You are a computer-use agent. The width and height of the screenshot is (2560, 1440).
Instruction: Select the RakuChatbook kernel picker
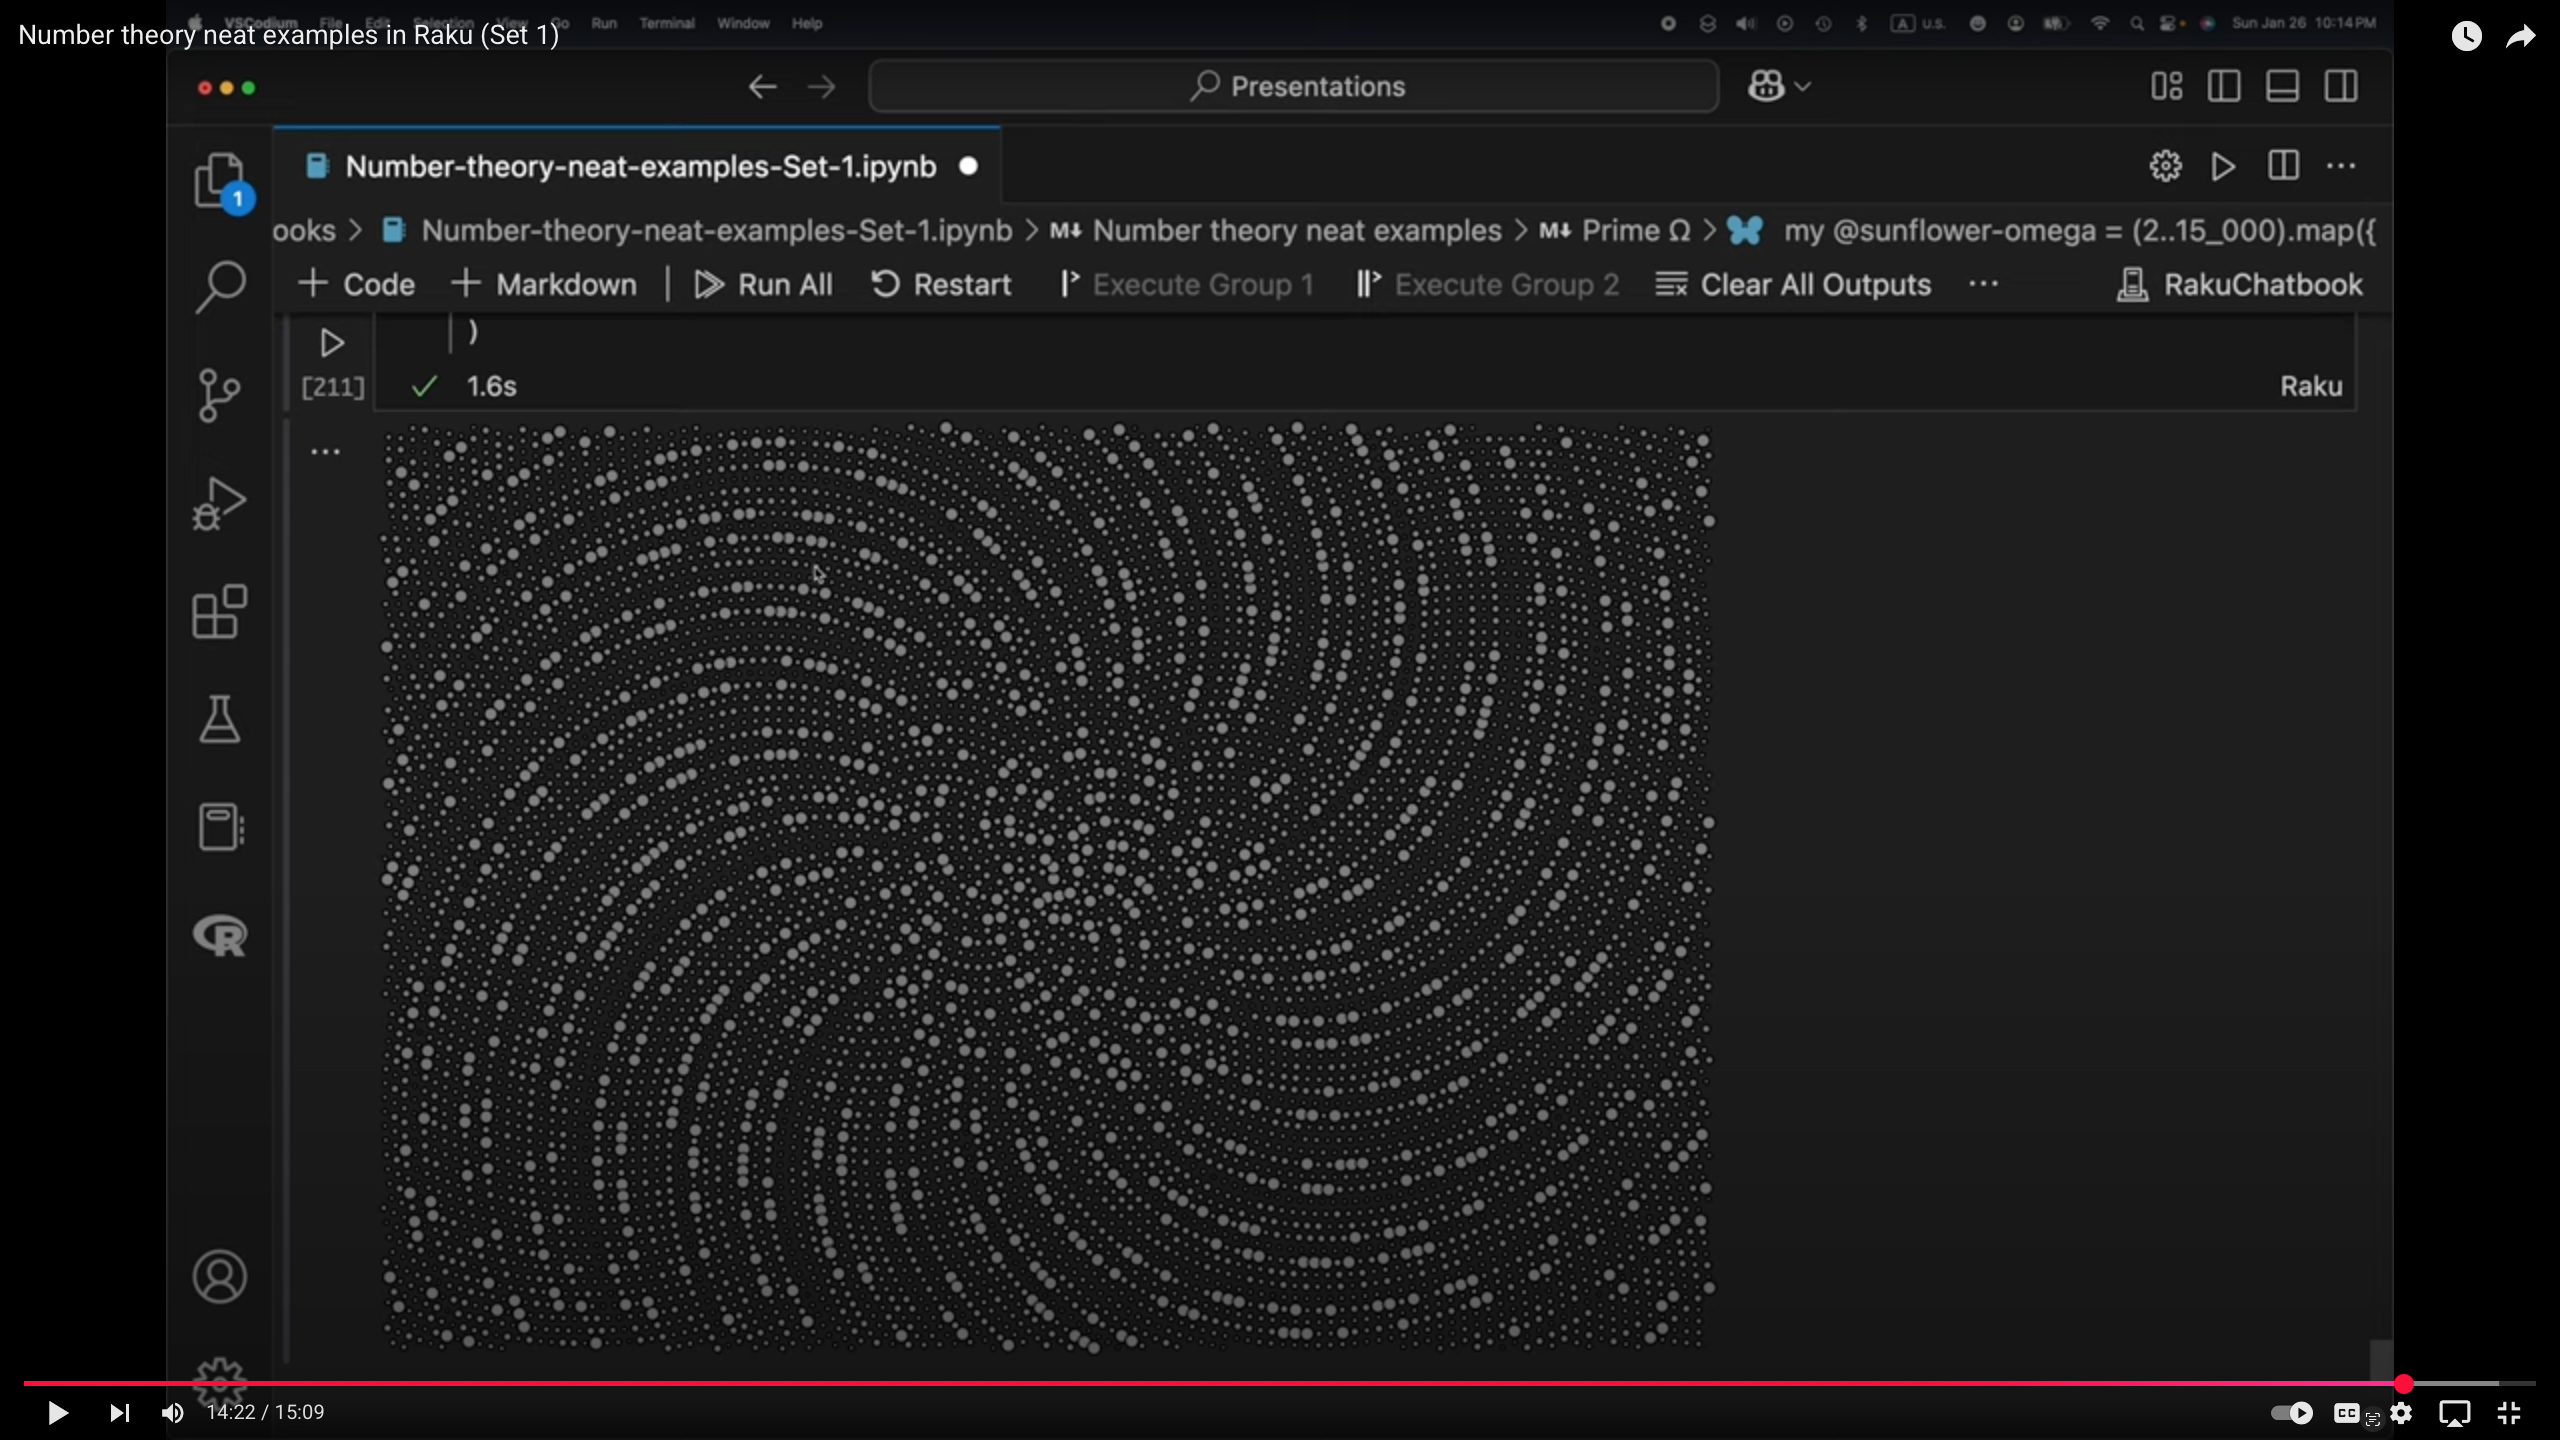pyautogui.click(x=2240, y=285)
